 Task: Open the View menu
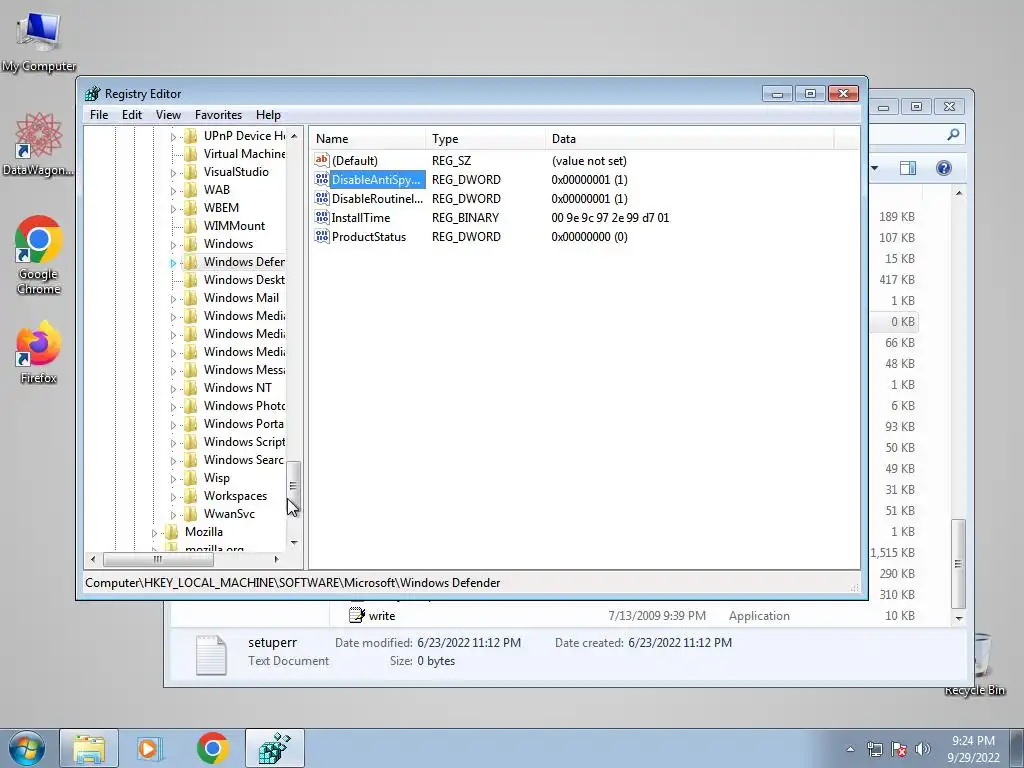tap(168, 114)
